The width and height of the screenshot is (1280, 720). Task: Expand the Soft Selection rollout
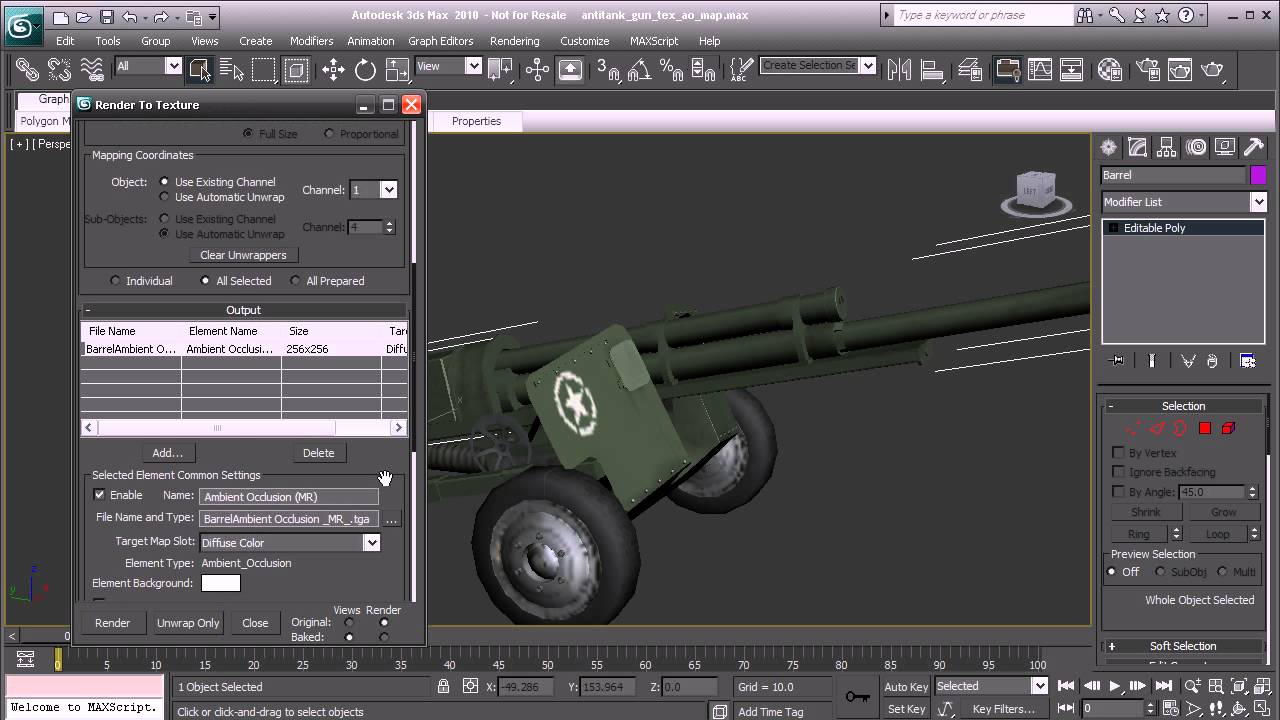1183,646
